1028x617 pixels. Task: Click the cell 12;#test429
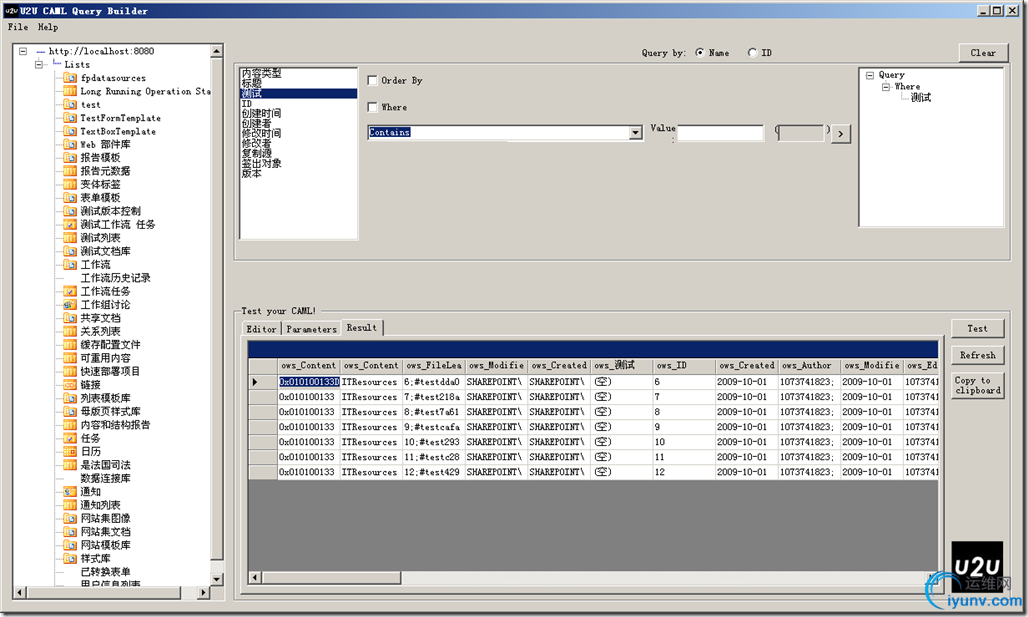(x=433, y=471)
